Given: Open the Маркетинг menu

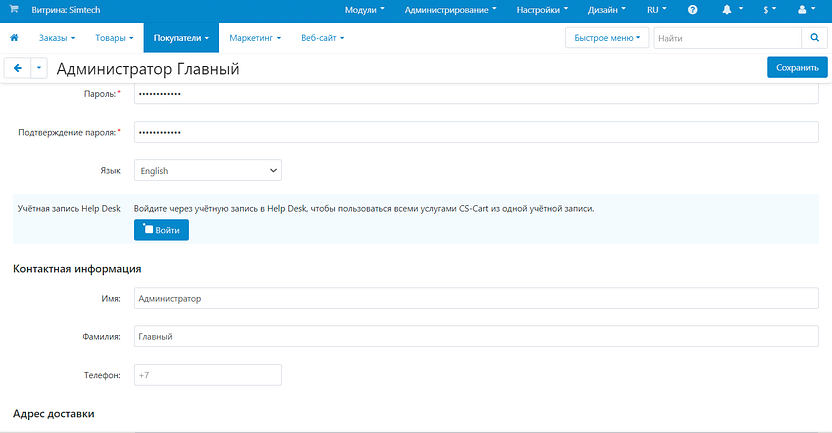Looking at the screenshot, I should 255,38.
